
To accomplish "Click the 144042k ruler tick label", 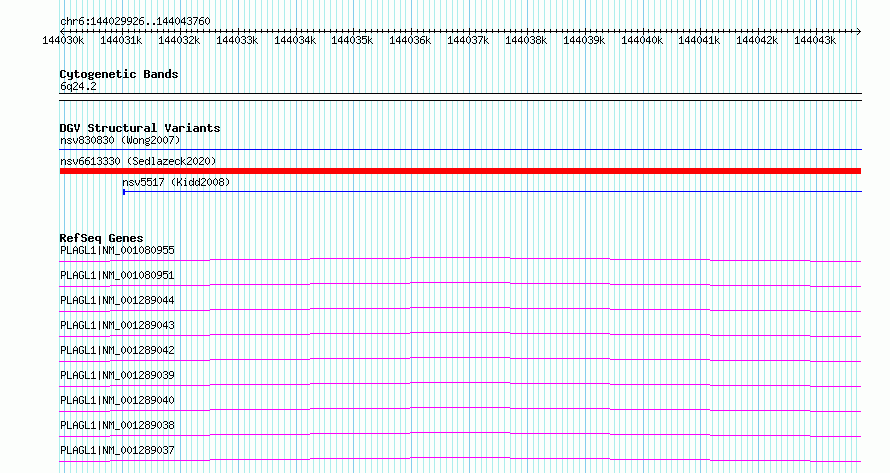I will click(757, 40).
